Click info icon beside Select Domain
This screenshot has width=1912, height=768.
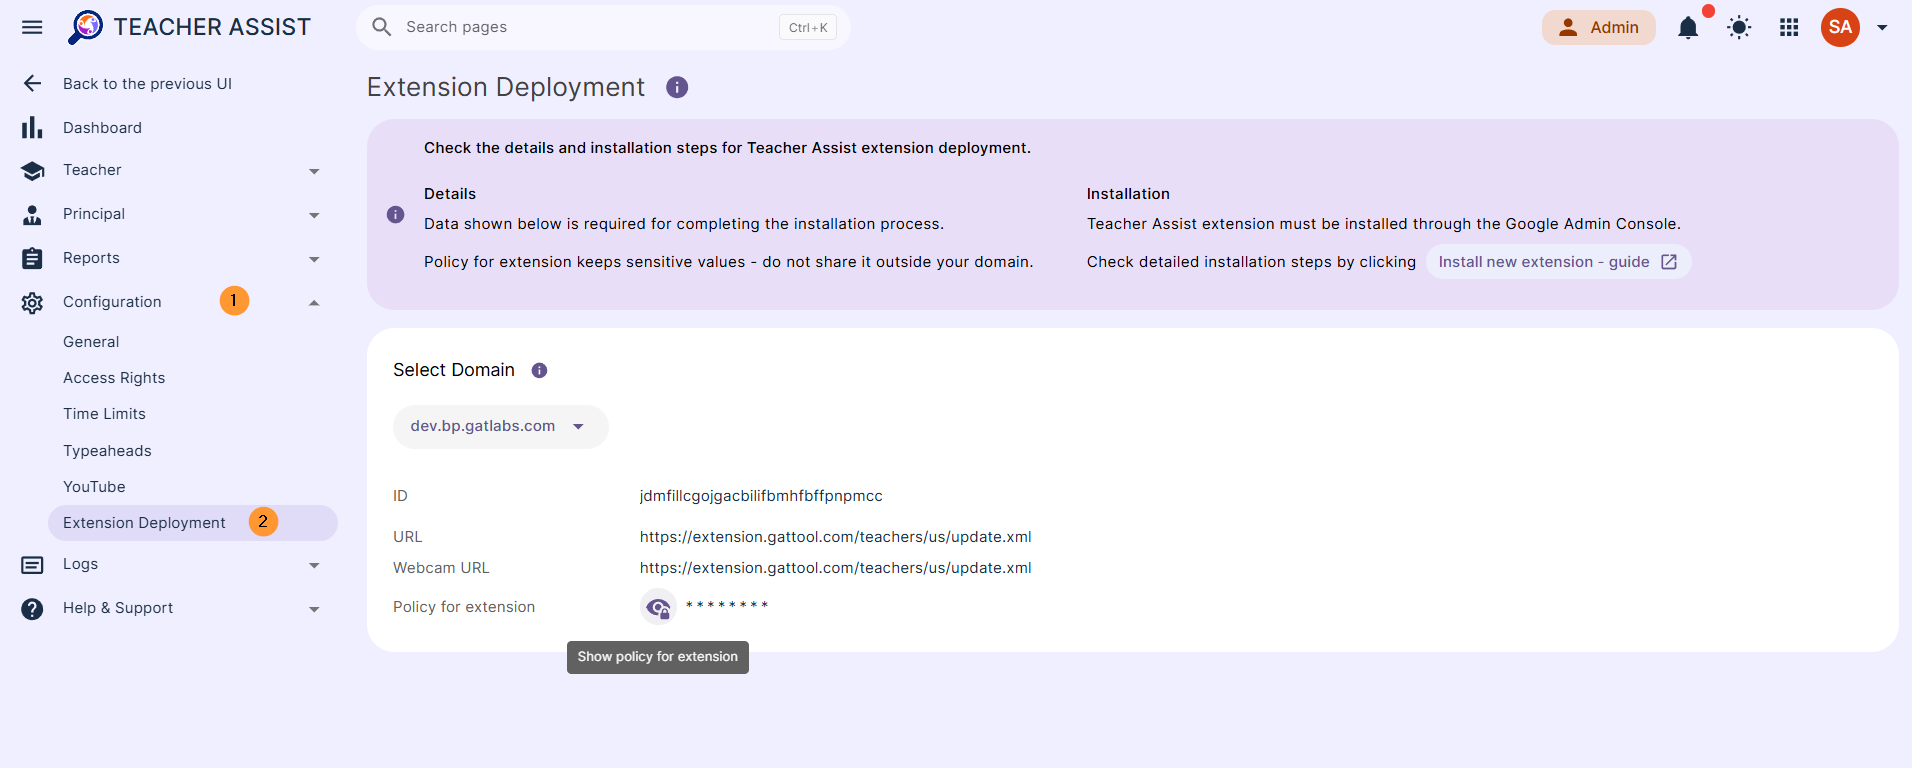click(539, 371)
